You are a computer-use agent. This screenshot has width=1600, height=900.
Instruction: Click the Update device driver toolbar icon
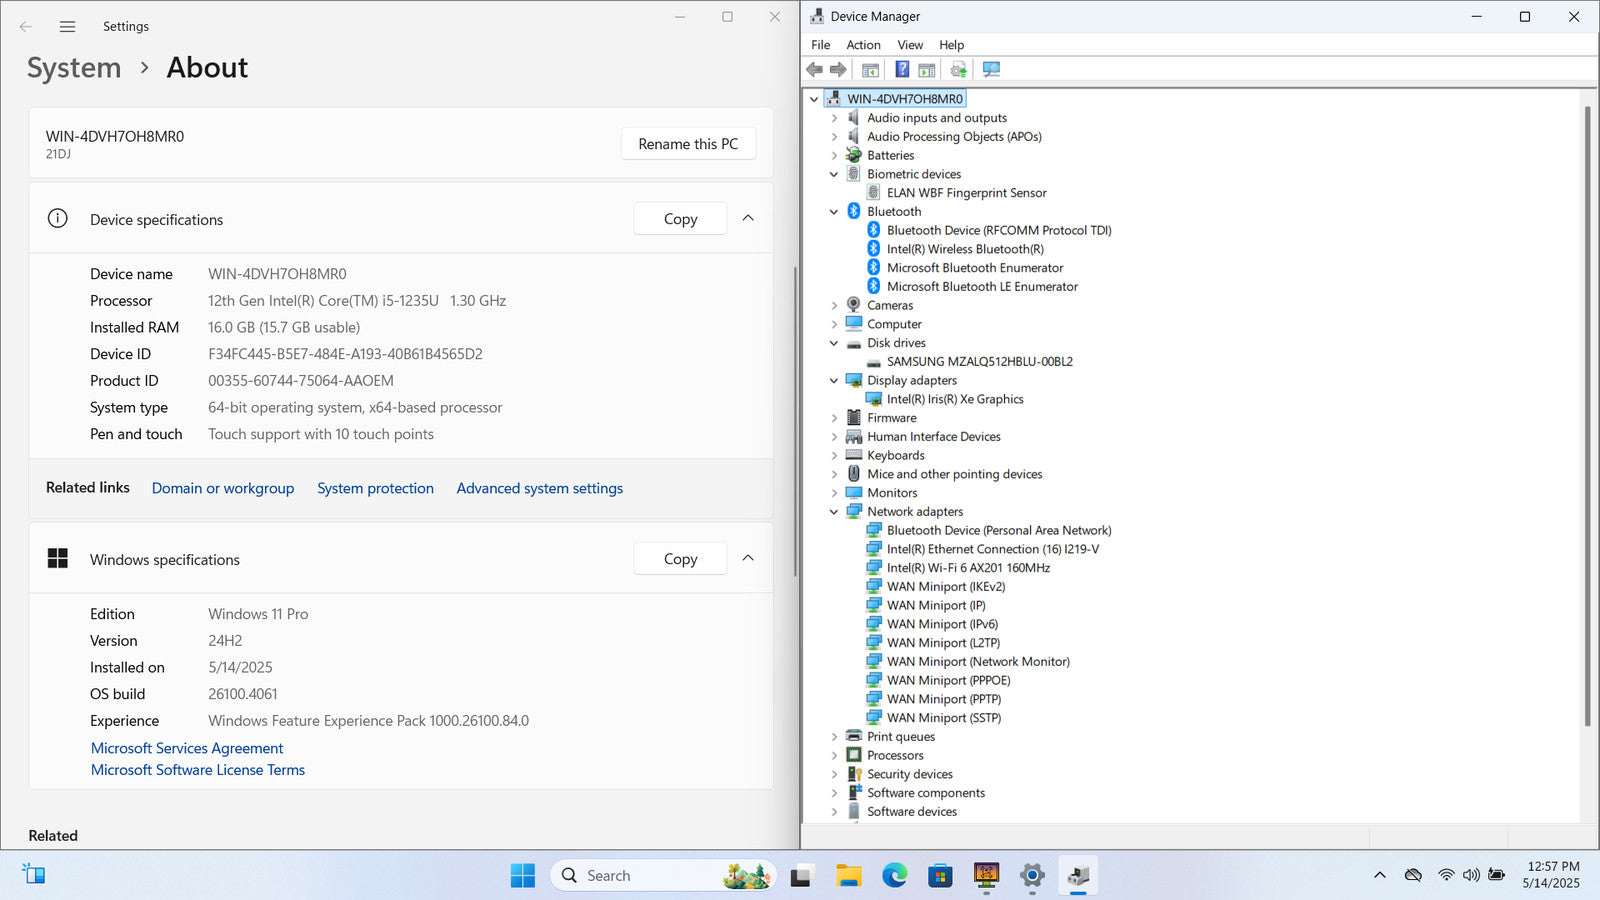coord(958,69)
